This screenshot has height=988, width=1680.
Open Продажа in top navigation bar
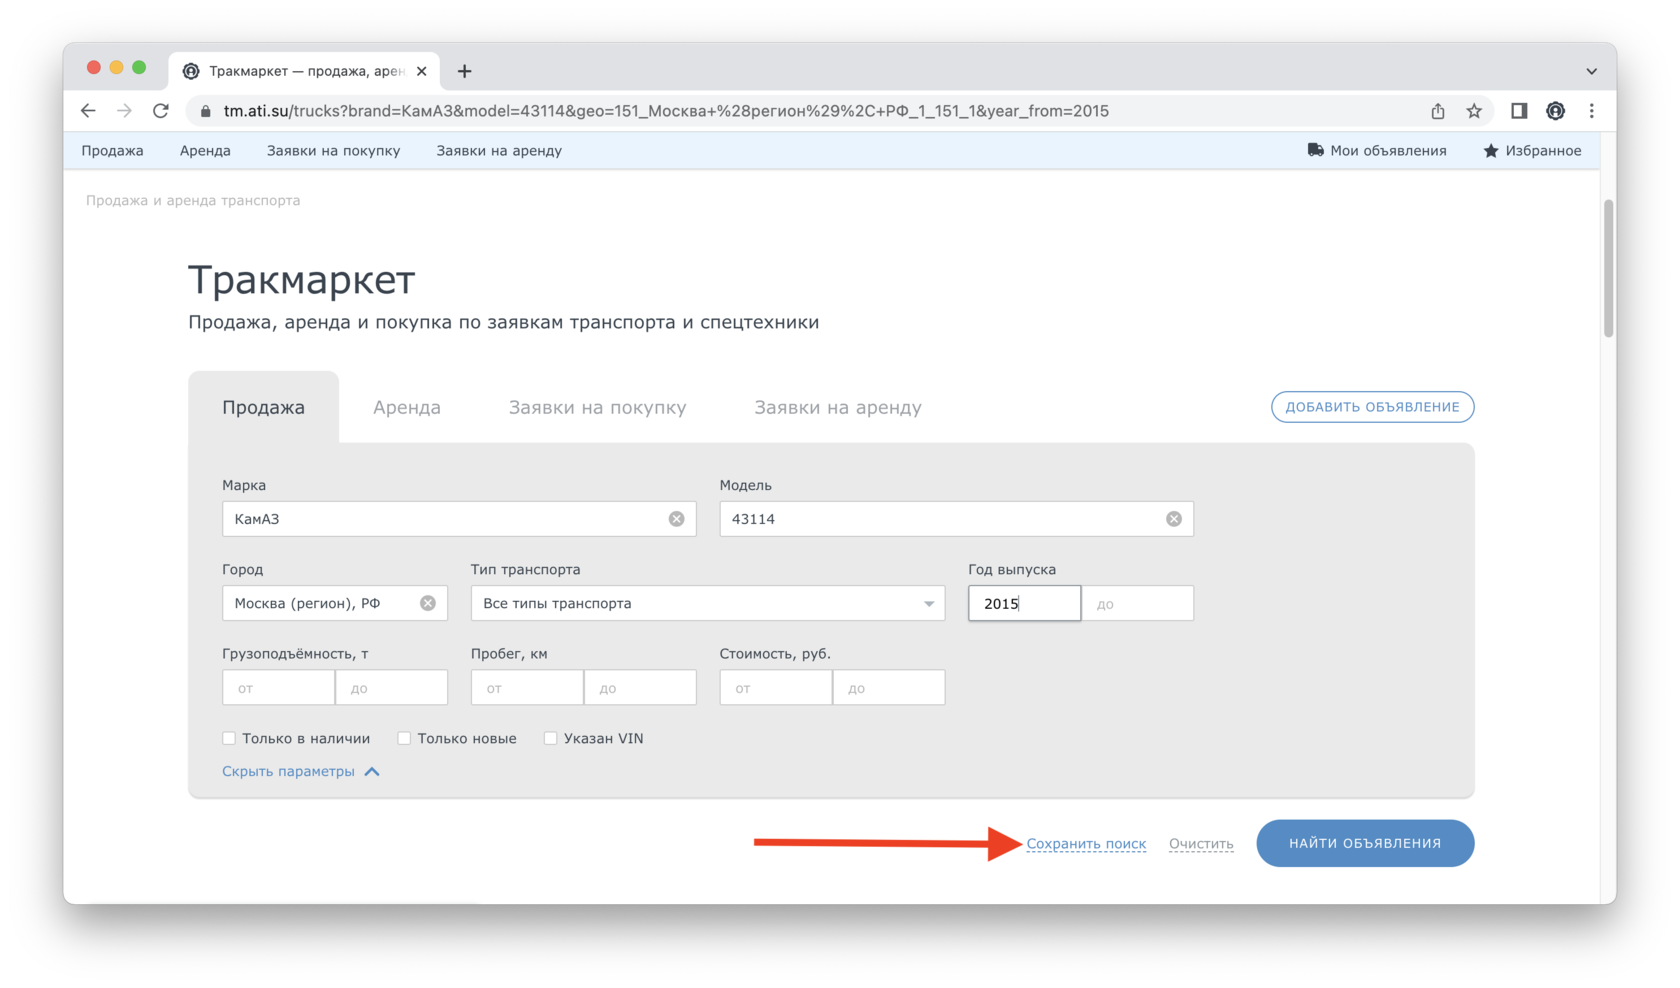click(x=112, y=150)
